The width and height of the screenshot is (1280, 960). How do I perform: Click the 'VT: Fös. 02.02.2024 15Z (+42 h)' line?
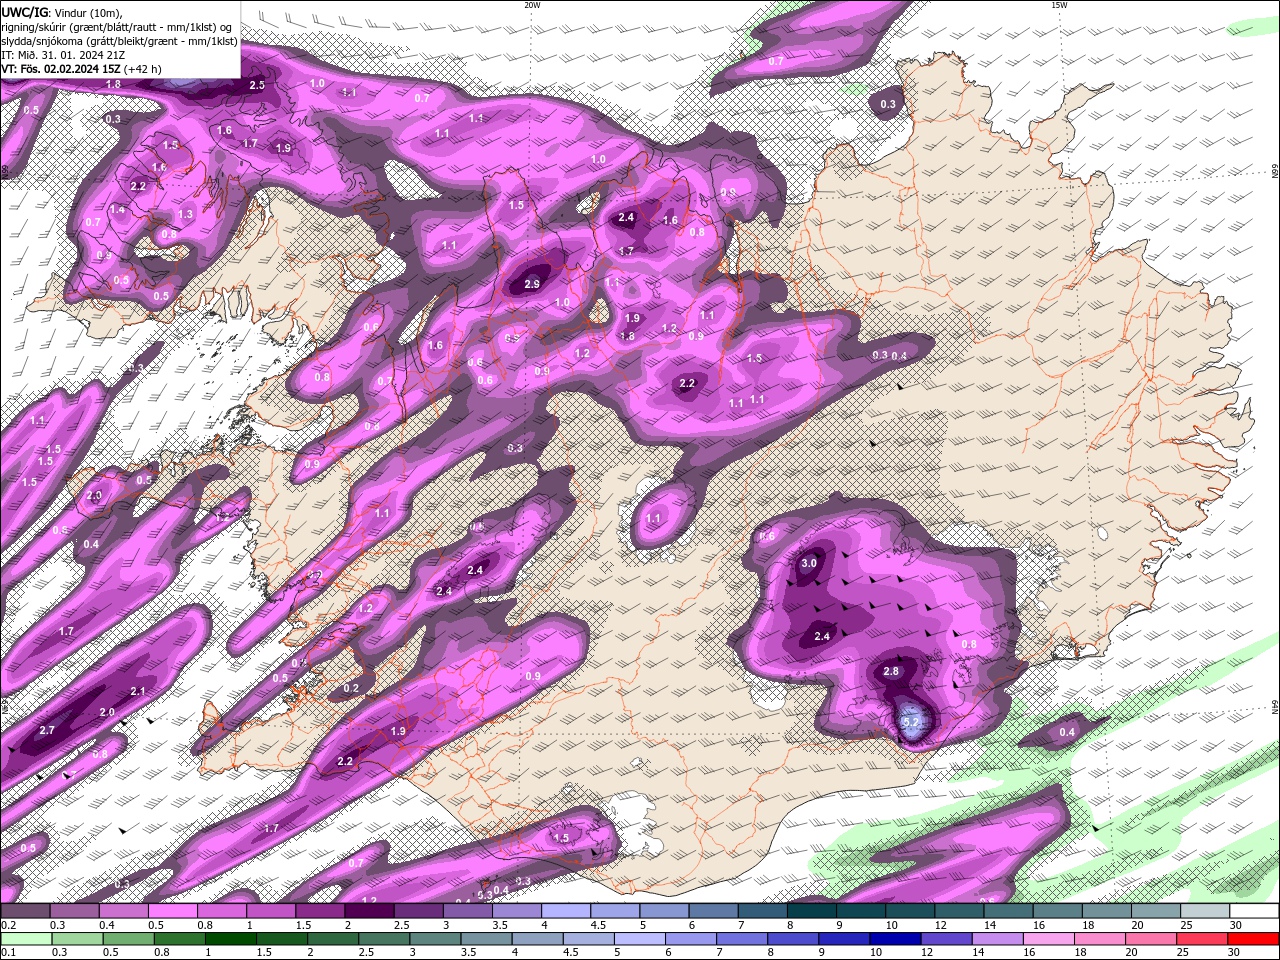coord(81,69)
